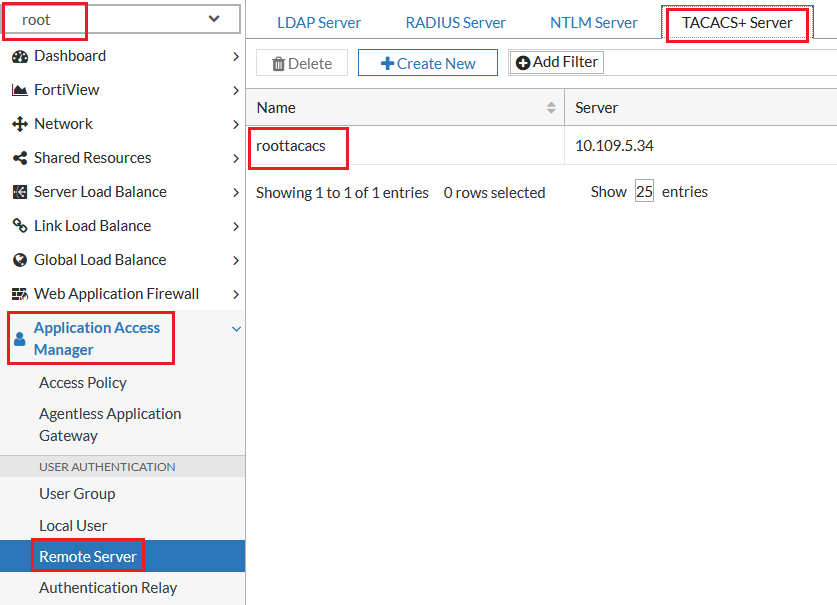Click the entries count field showing 25

click(644, 191)
